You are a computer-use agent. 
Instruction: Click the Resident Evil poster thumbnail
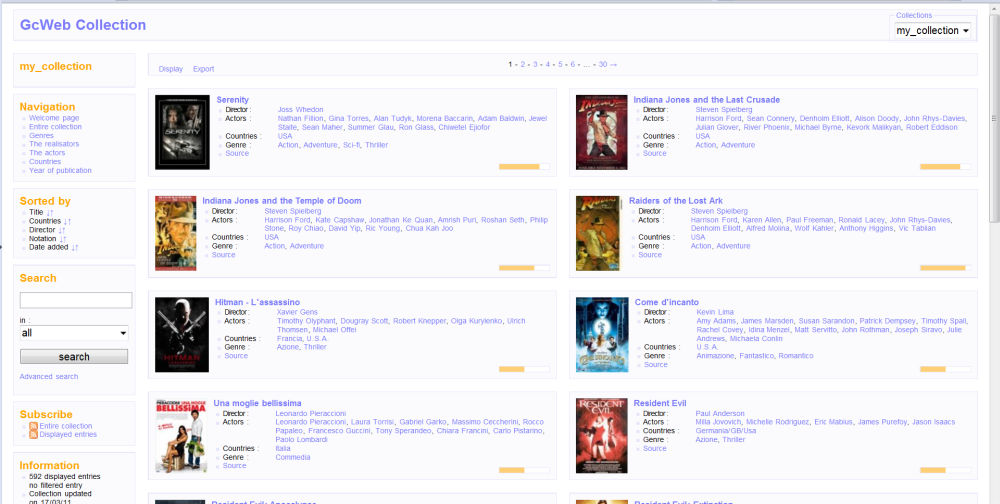(x=601, y=435)
